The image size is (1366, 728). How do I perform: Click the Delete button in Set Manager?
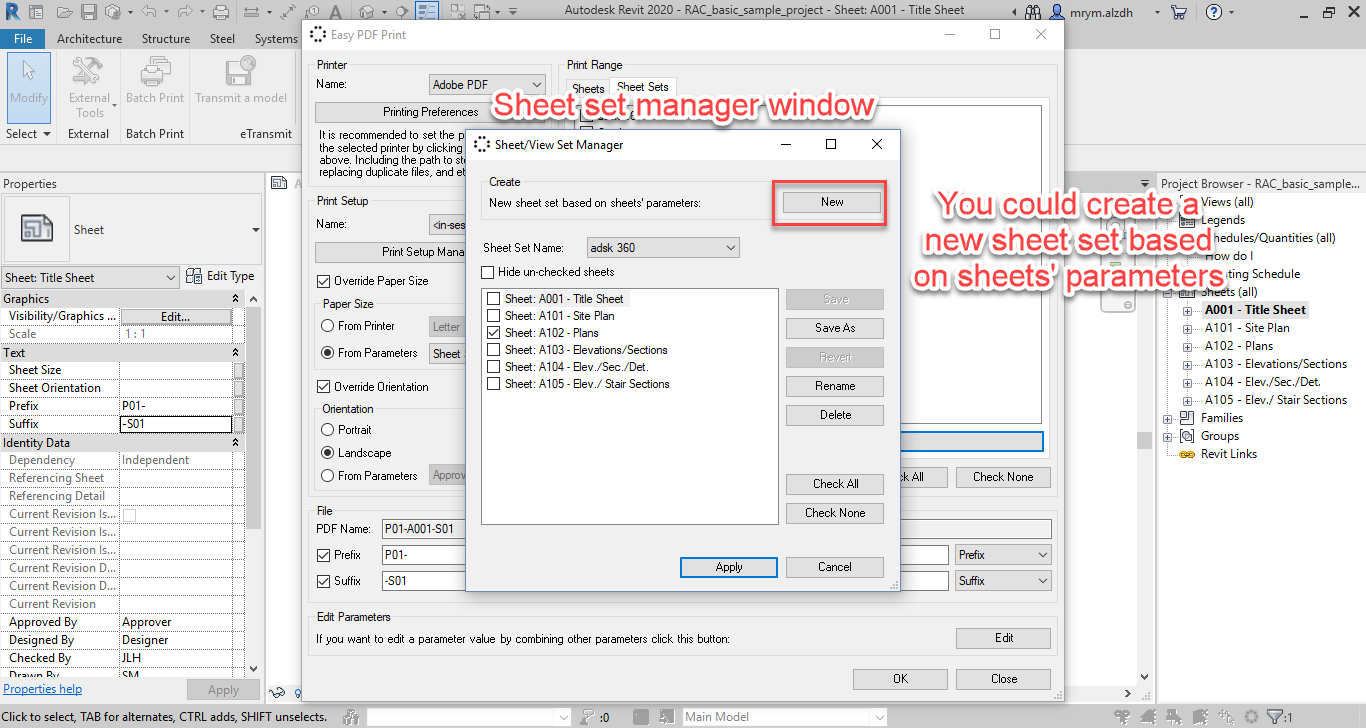[x=835, y=415]
